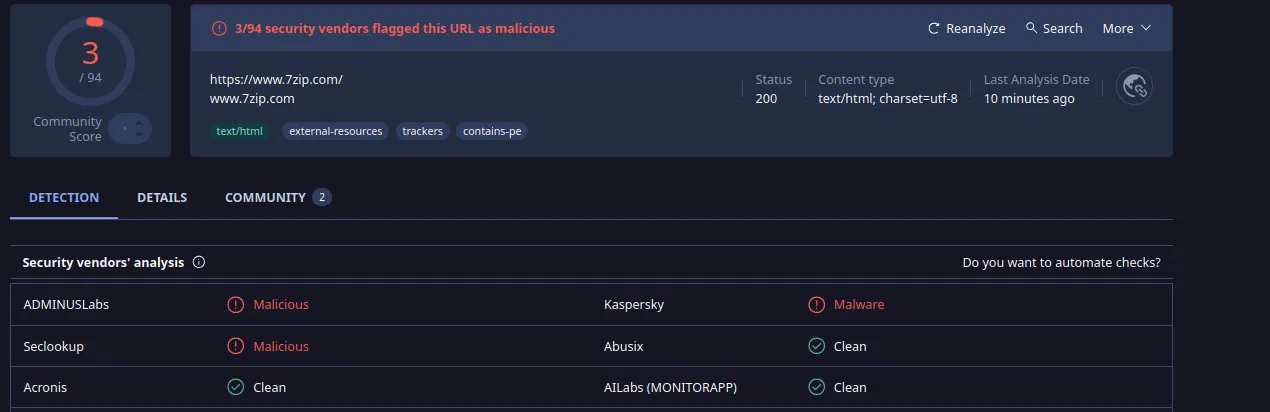This screenshot has height=412, width=1270.
Task: Select the Detection tab
Action: [x=64, y=198]
